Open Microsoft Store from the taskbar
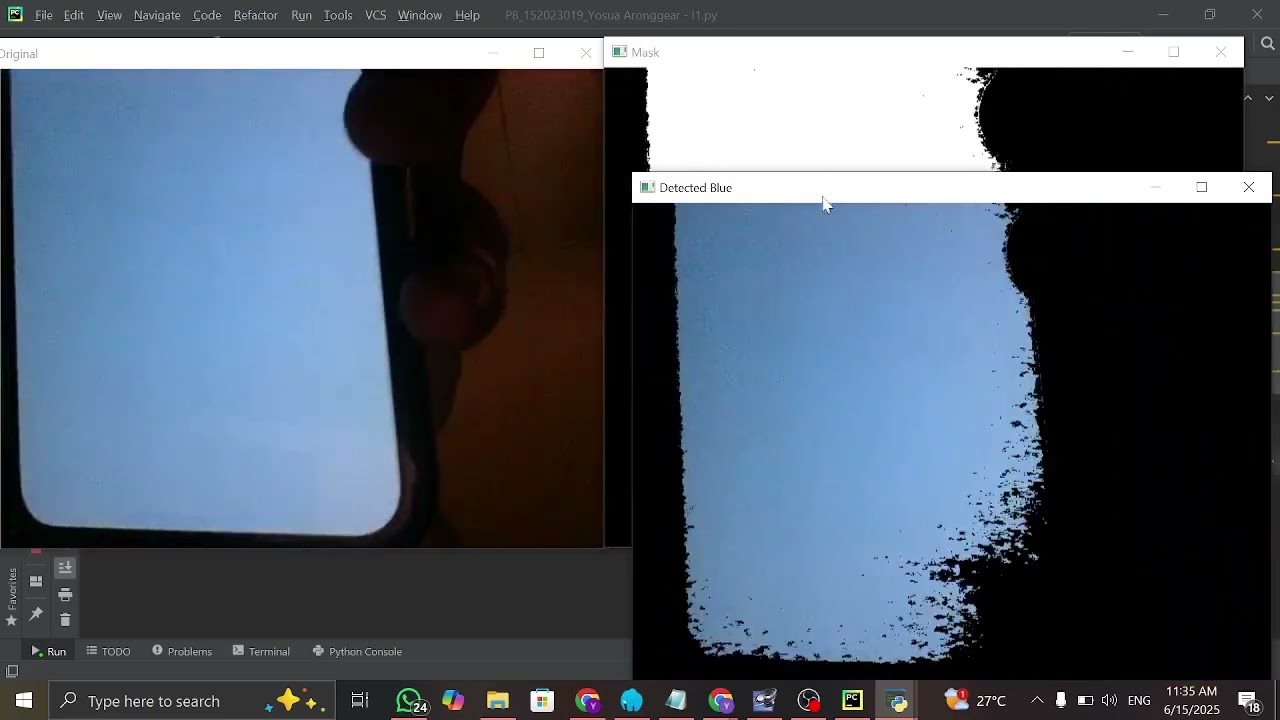Viewport: 1280px width, 720px height. pos(542,701)
